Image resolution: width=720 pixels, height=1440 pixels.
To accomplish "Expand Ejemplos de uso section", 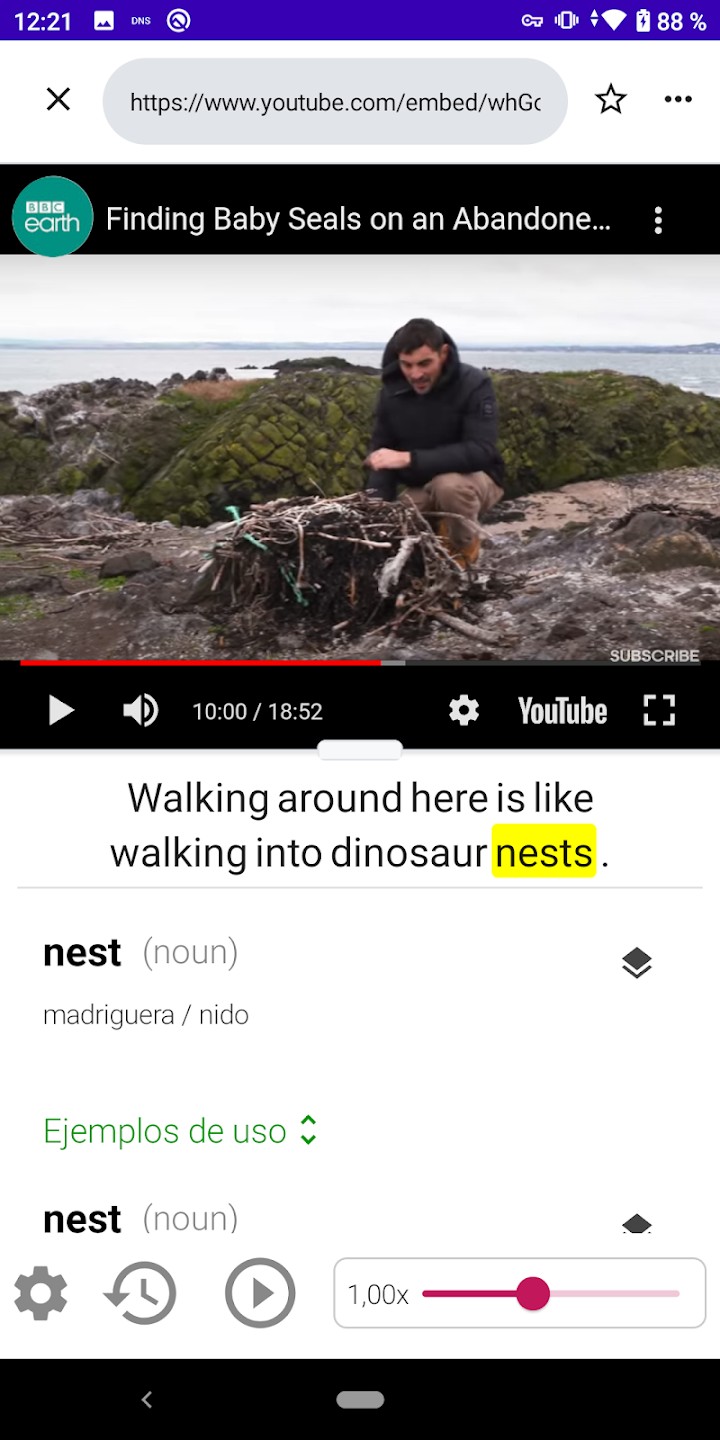I will coord(180,1131).
